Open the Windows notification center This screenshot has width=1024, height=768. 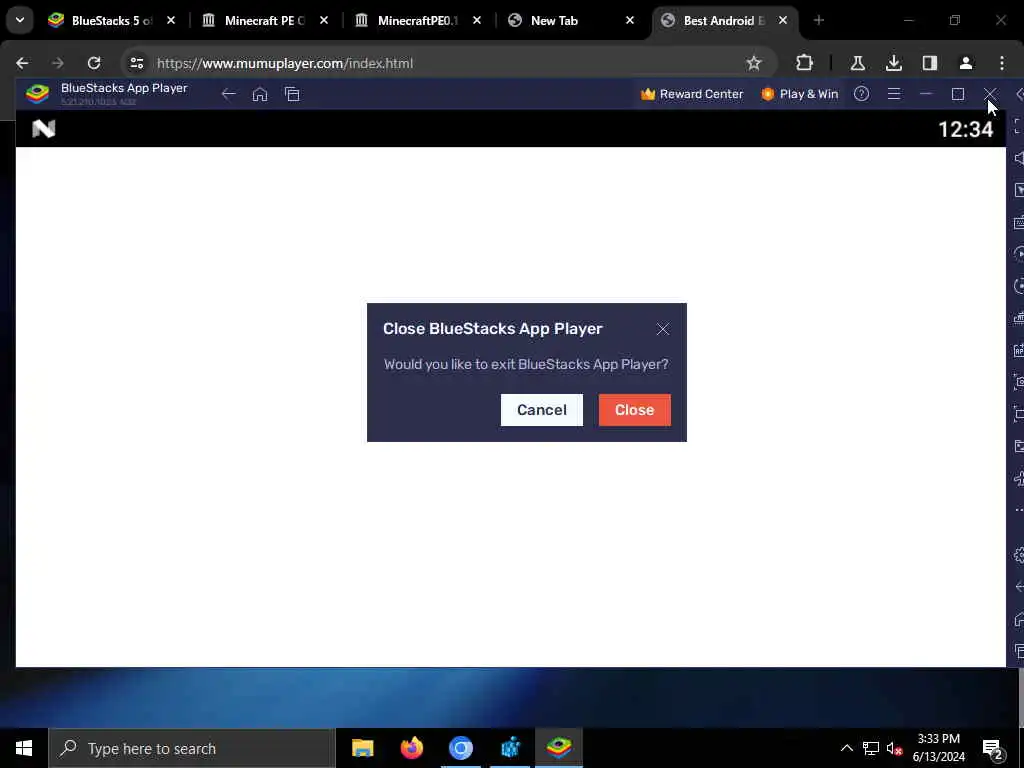click(993, 749)
